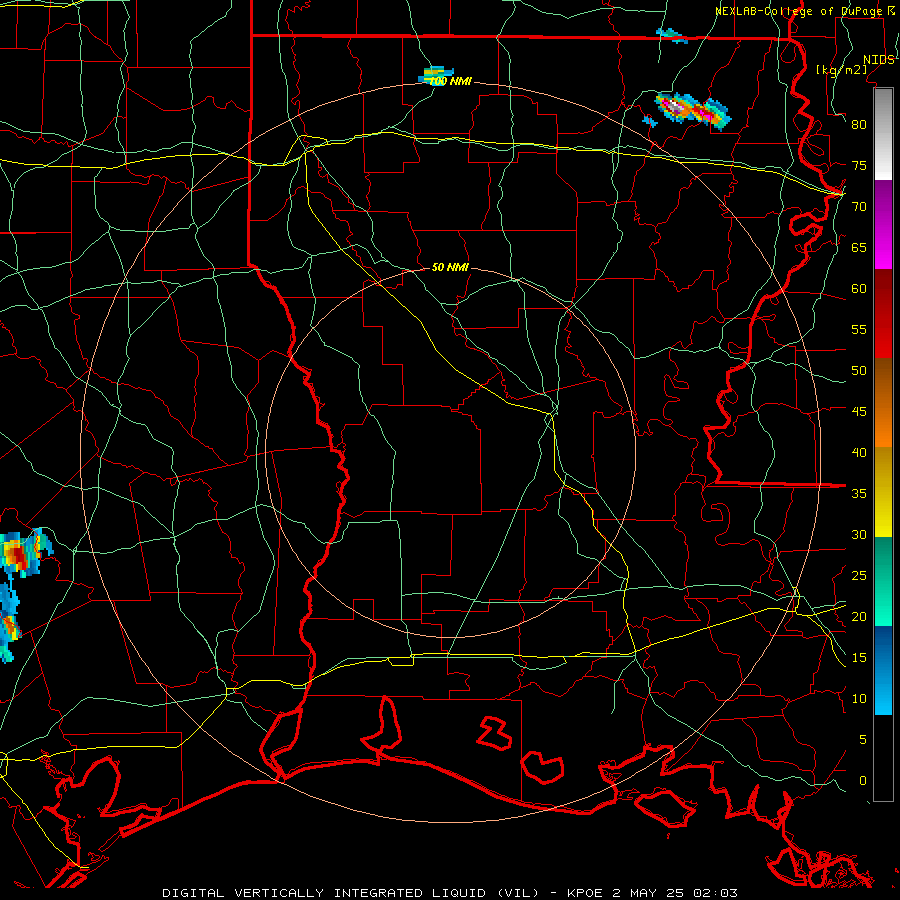Click the intense storm cell in the northeast
Image resolution: width=900 pixels, height=900 pixels.
(x=693, y=110)
